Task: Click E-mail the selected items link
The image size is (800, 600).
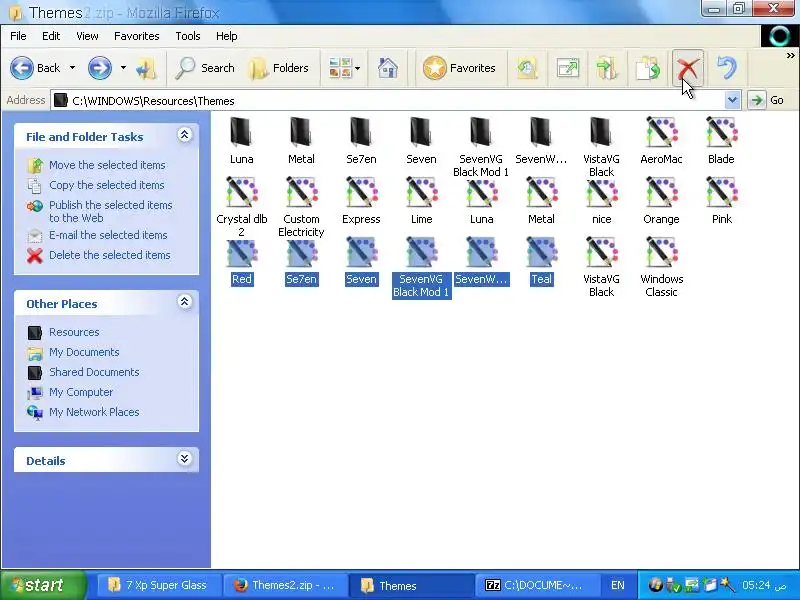Action: 108,235
